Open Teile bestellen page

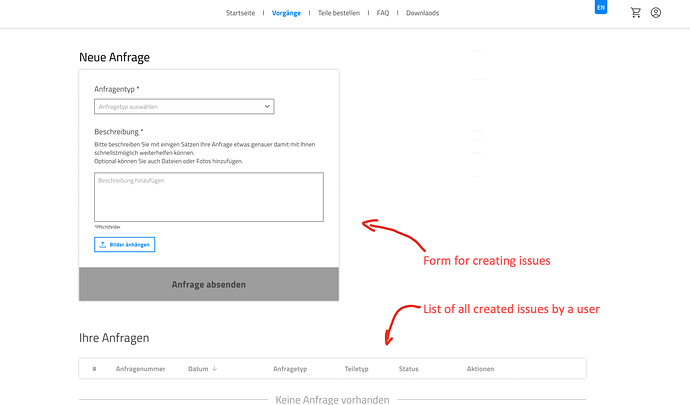click(x=339, y=13)
